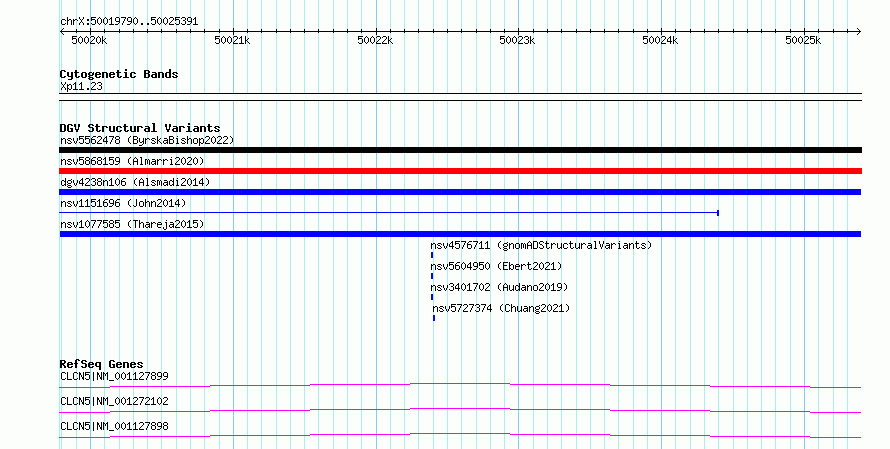Image resolution: width=890 pixels, height=449 pixels.
Task: Open variant nsv1151696 (John2014) label
Action: tap(123, 203)
